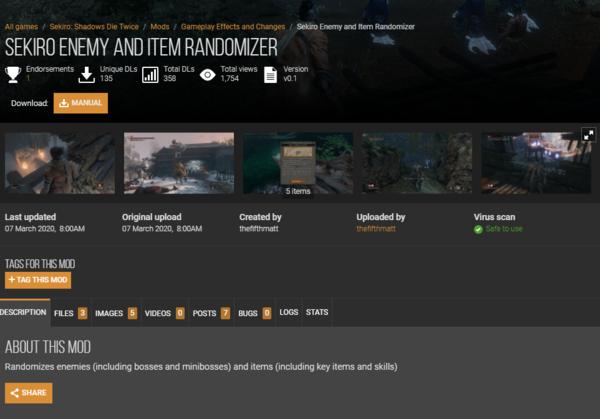Click the Sekiro Enemy and Item Randomizer title

point(141,47)
